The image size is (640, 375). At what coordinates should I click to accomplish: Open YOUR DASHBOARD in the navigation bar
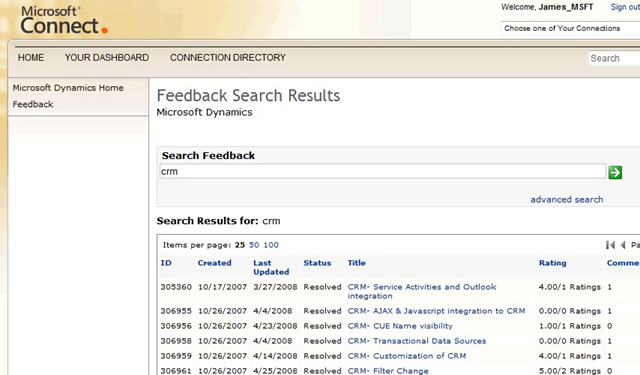107,58
